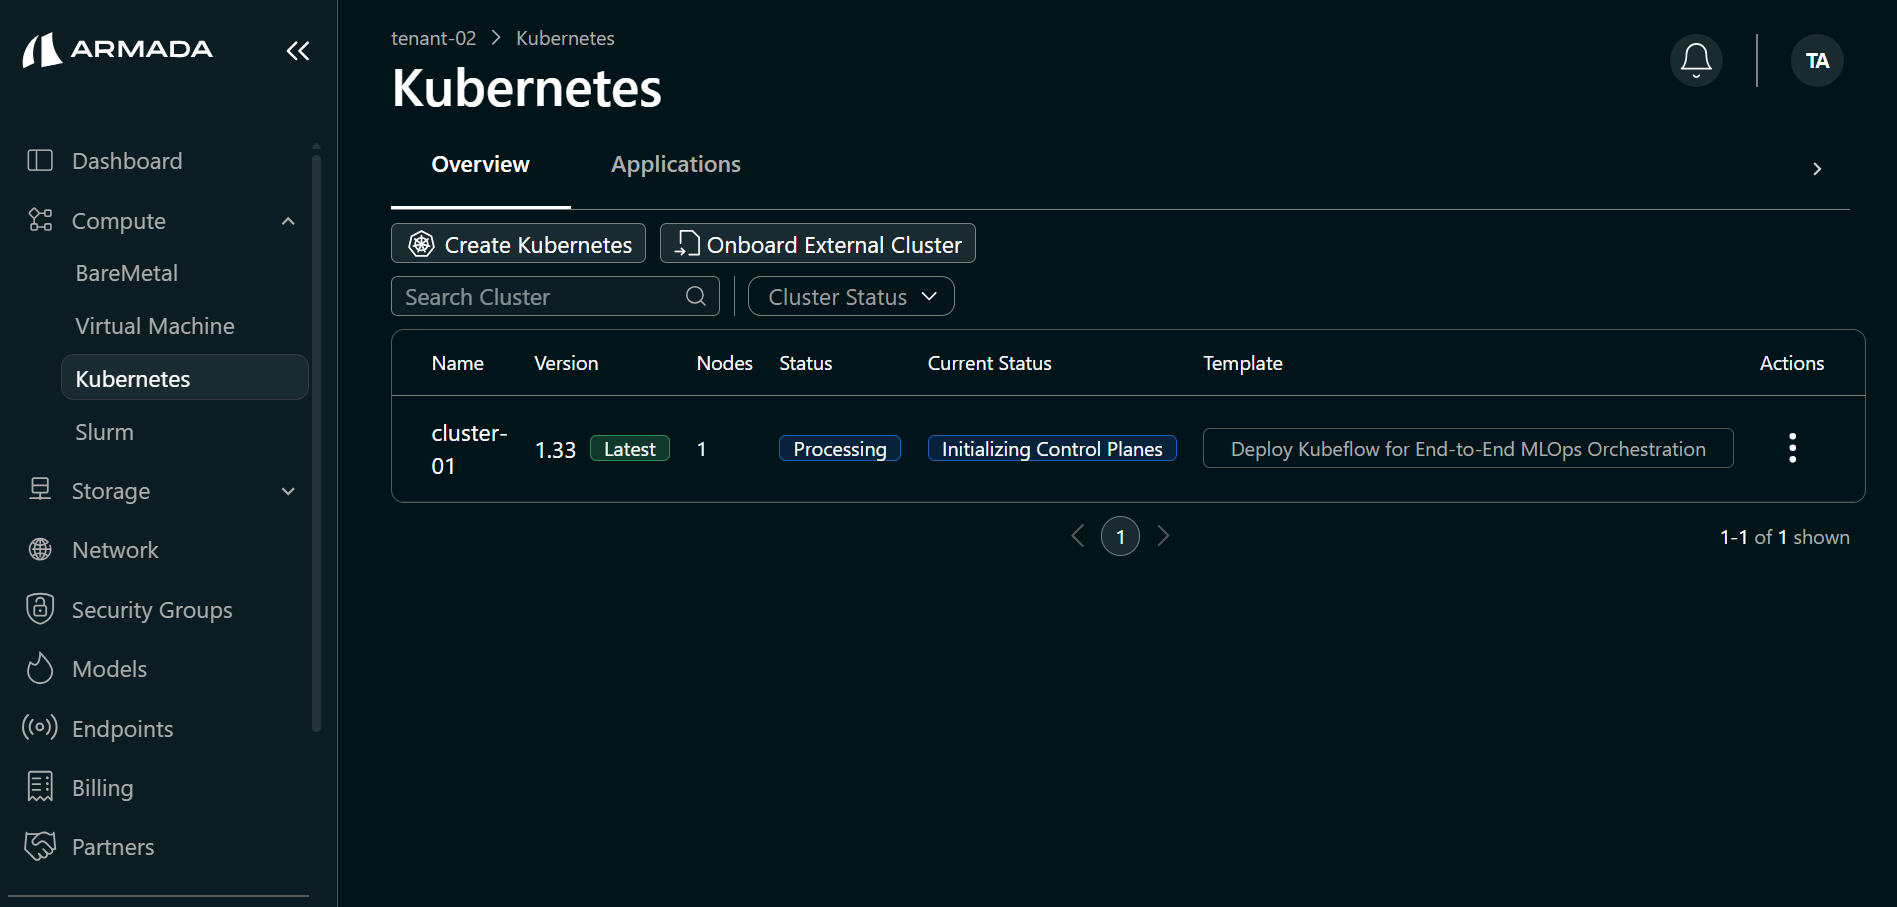The image size is (1897, 907).
Task: Click the Armada logo
Action: point(118,50)
